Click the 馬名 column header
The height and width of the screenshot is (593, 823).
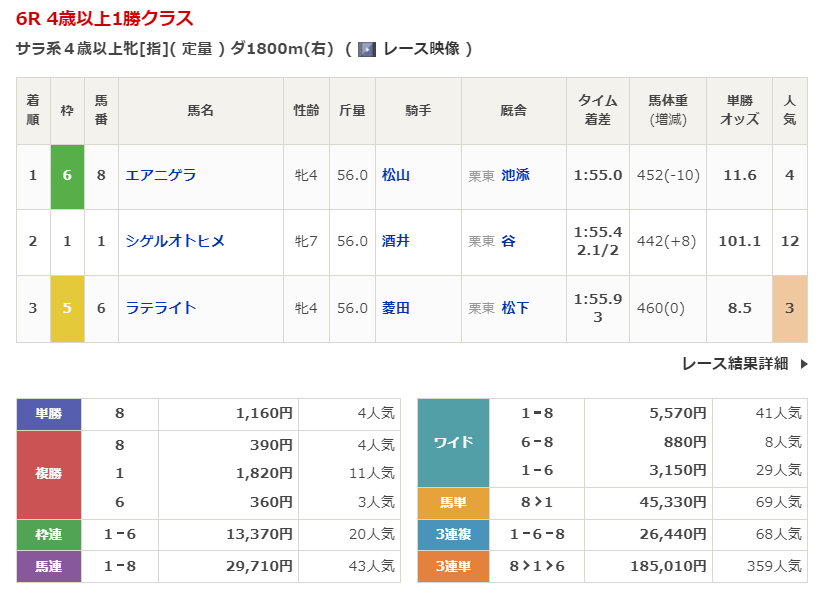(200, 110)
